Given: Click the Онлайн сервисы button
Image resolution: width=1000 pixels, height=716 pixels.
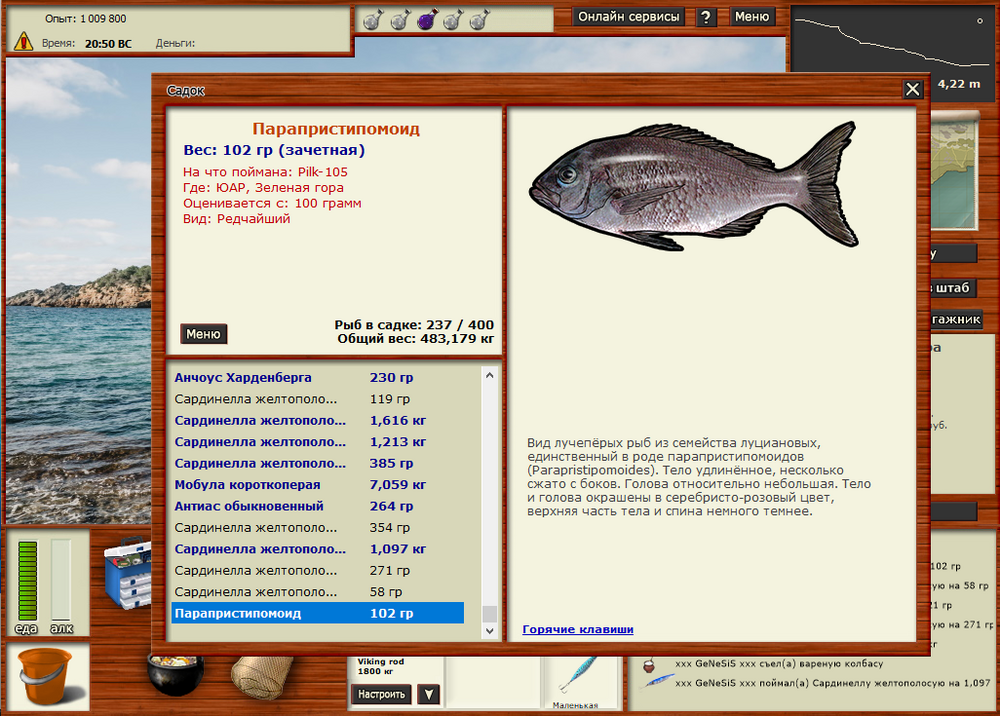Looking at the screenshot, I should click(x=628, y=16).
